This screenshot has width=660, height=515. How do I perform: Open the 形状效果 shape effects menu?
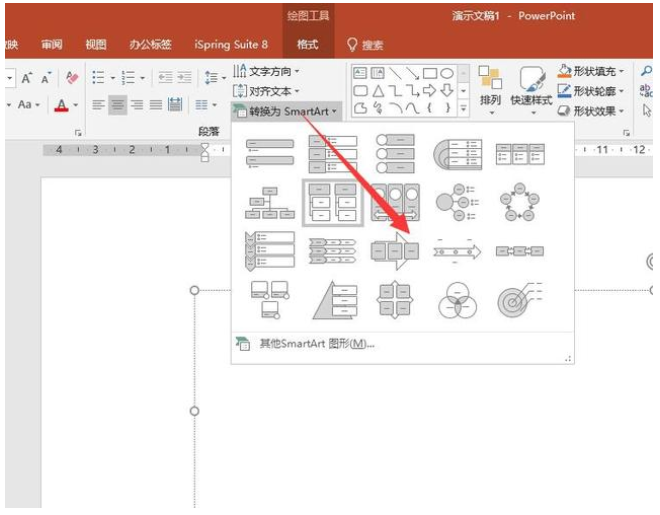[x=591, y=111]
